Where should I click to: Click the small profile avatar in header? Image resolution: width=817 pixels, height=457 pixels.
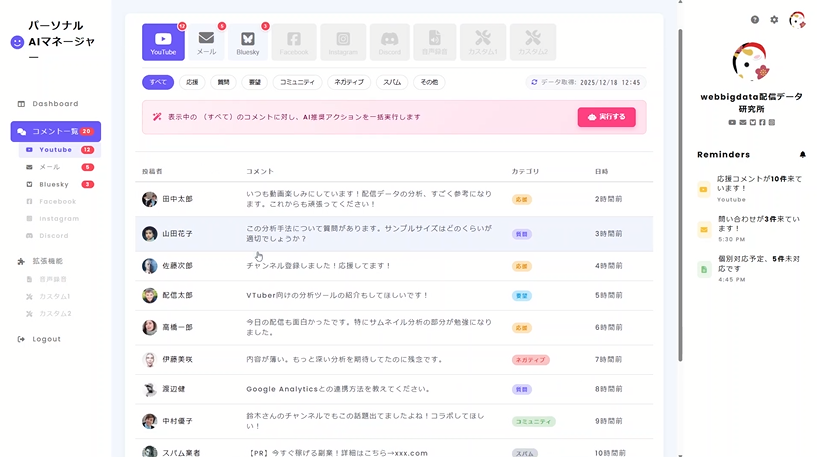pyautogui.click(x=797, y=20)
